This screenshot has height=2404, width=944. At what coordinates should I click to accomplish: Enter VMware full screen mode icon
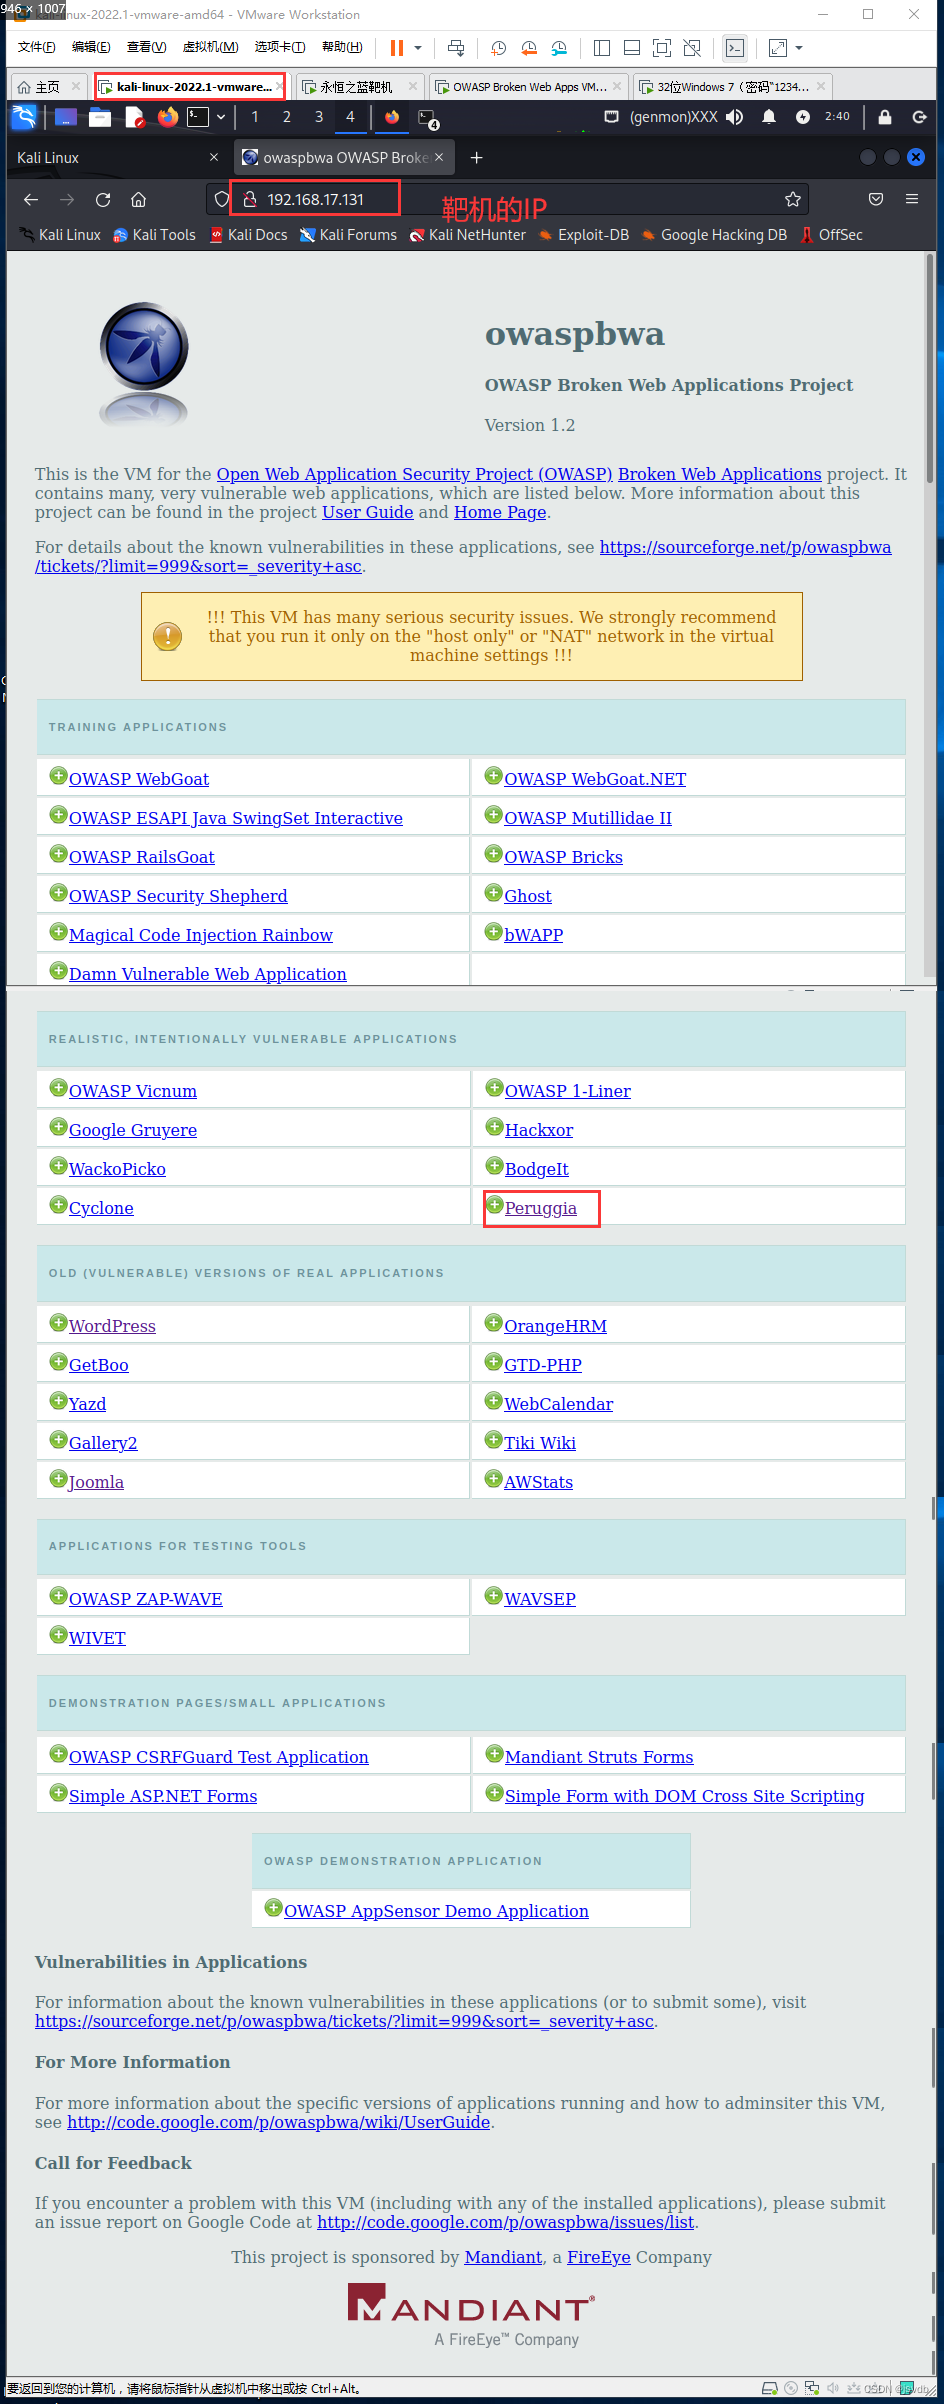pyautogui.click(x=662, y=48)
